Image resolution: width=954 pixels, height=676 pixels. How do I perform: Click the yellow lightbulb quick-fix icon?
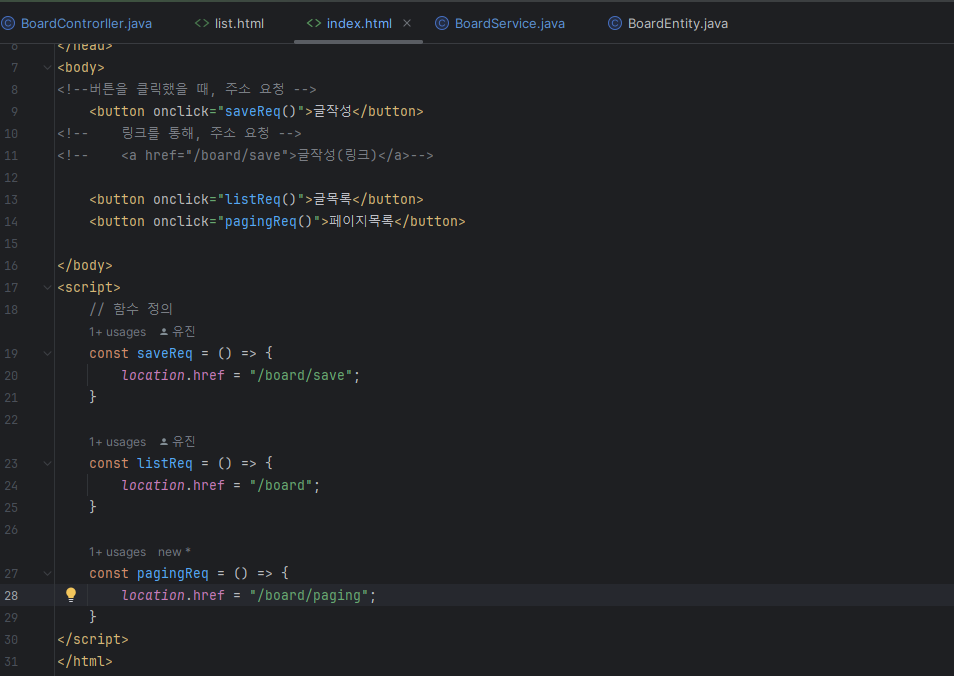tap(71, 595)
